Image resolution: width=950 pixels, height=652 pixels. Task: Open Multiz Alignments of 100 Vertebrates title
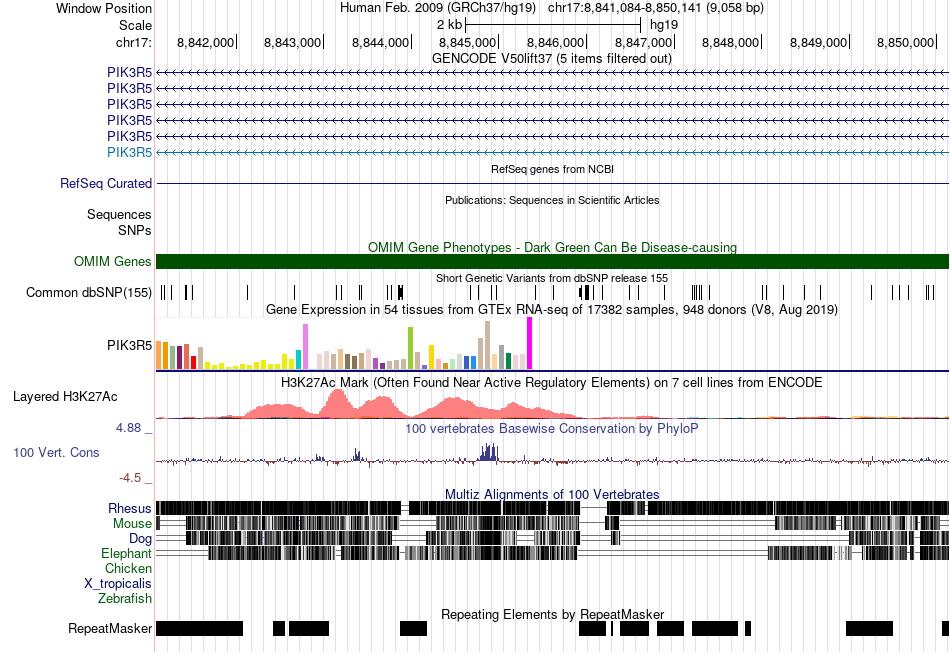tap(552, 494)
